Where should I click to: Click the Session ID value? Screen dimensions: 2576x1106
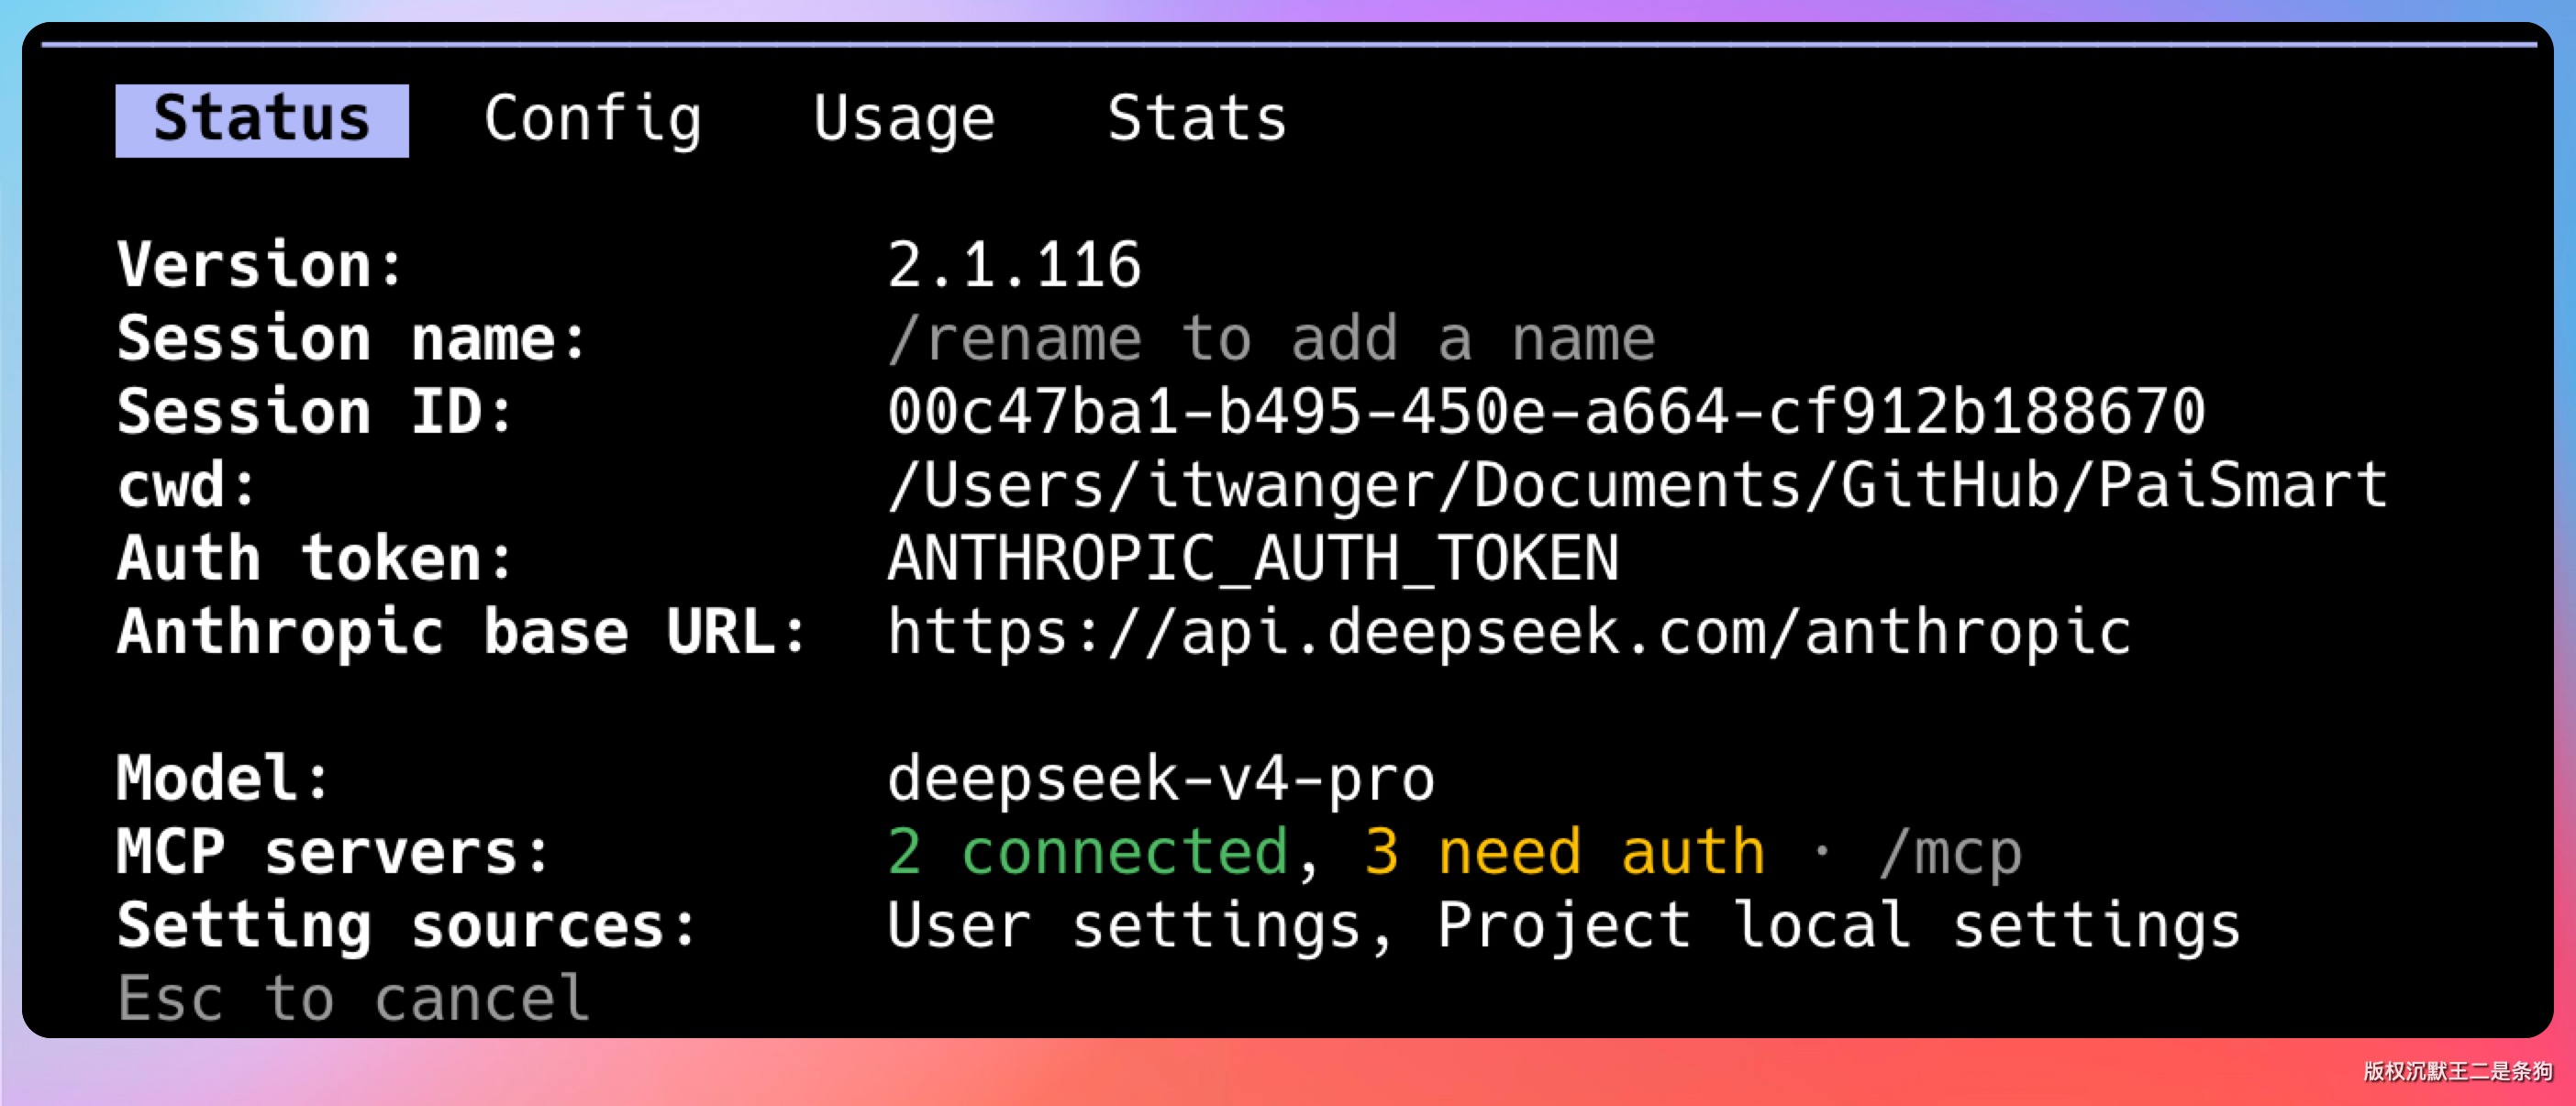(x=1545, y=412)
